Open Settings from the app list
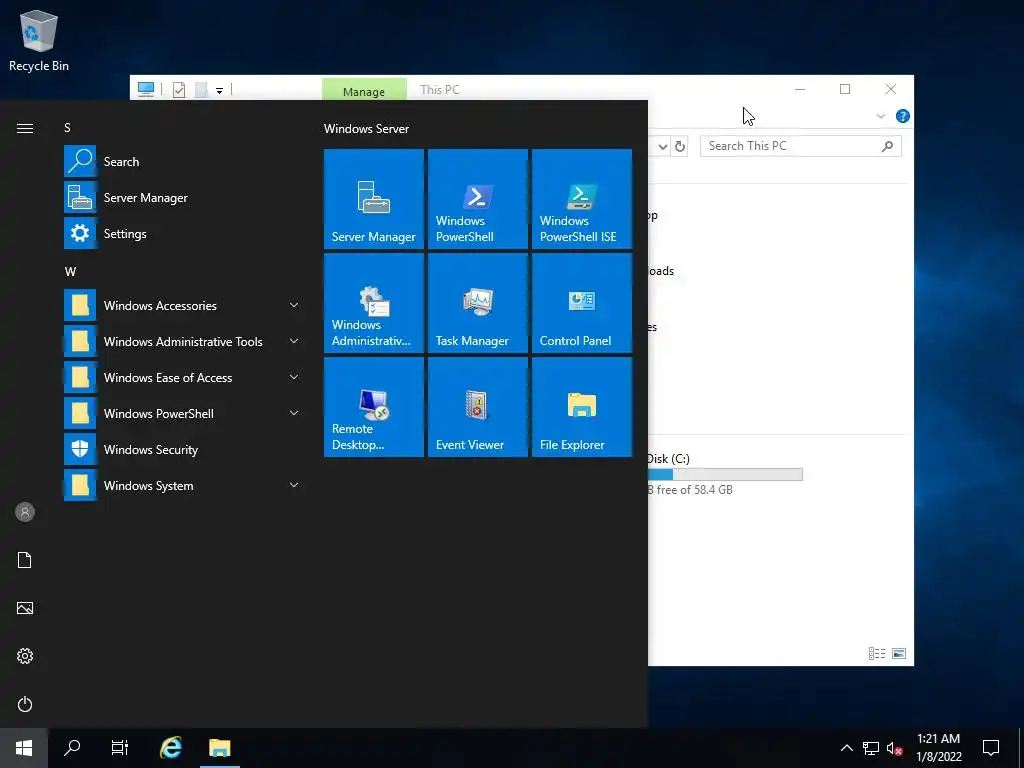 tap(183, 233)
